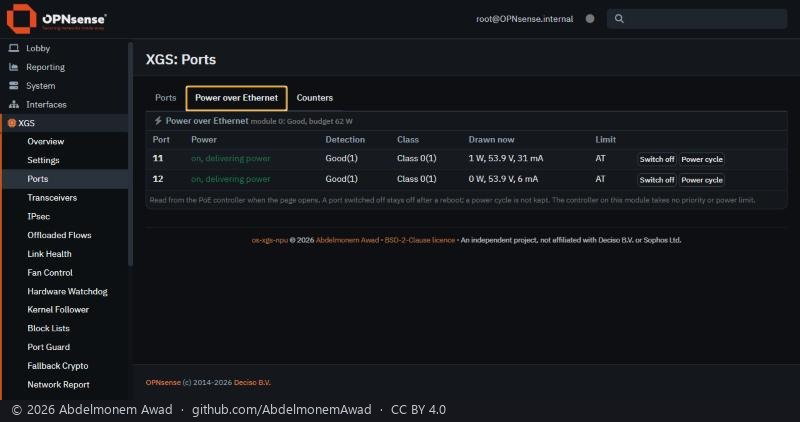Click 'on, delivering power' for port 11
Image resolution: width=800 pixels, height=422 pixels.
231,158
